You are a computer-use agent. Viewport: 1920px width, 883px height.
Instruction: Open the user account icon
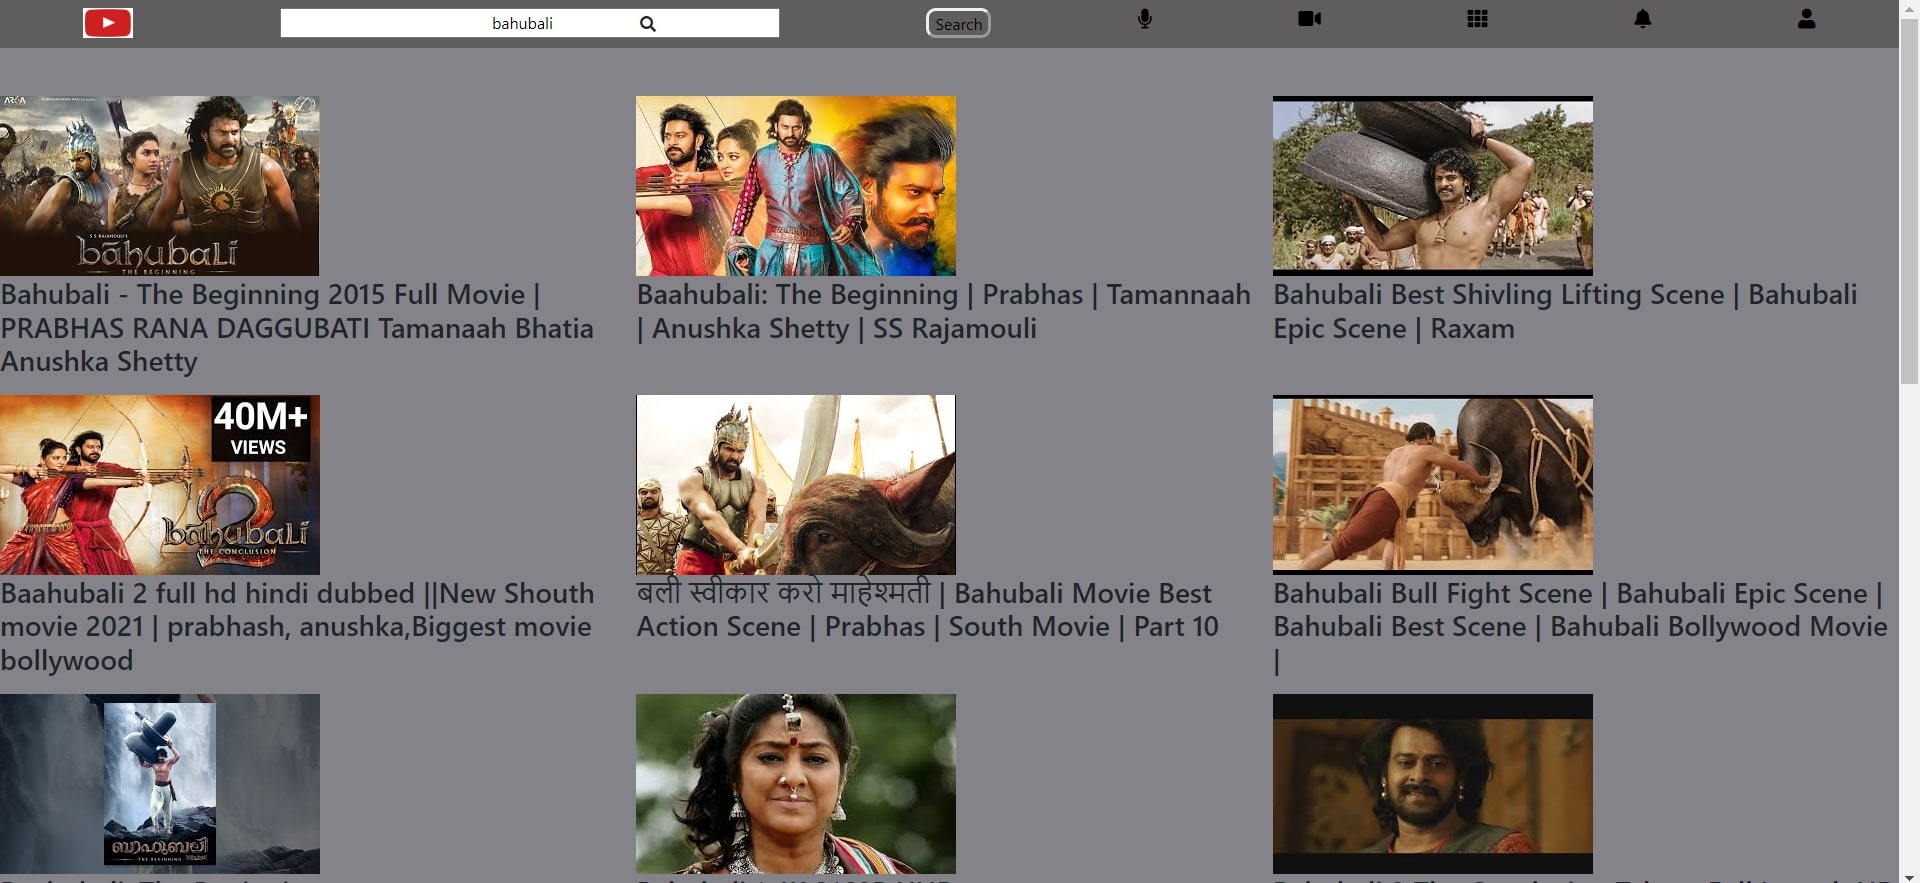pyautogui.click(x=1806, y=19)
